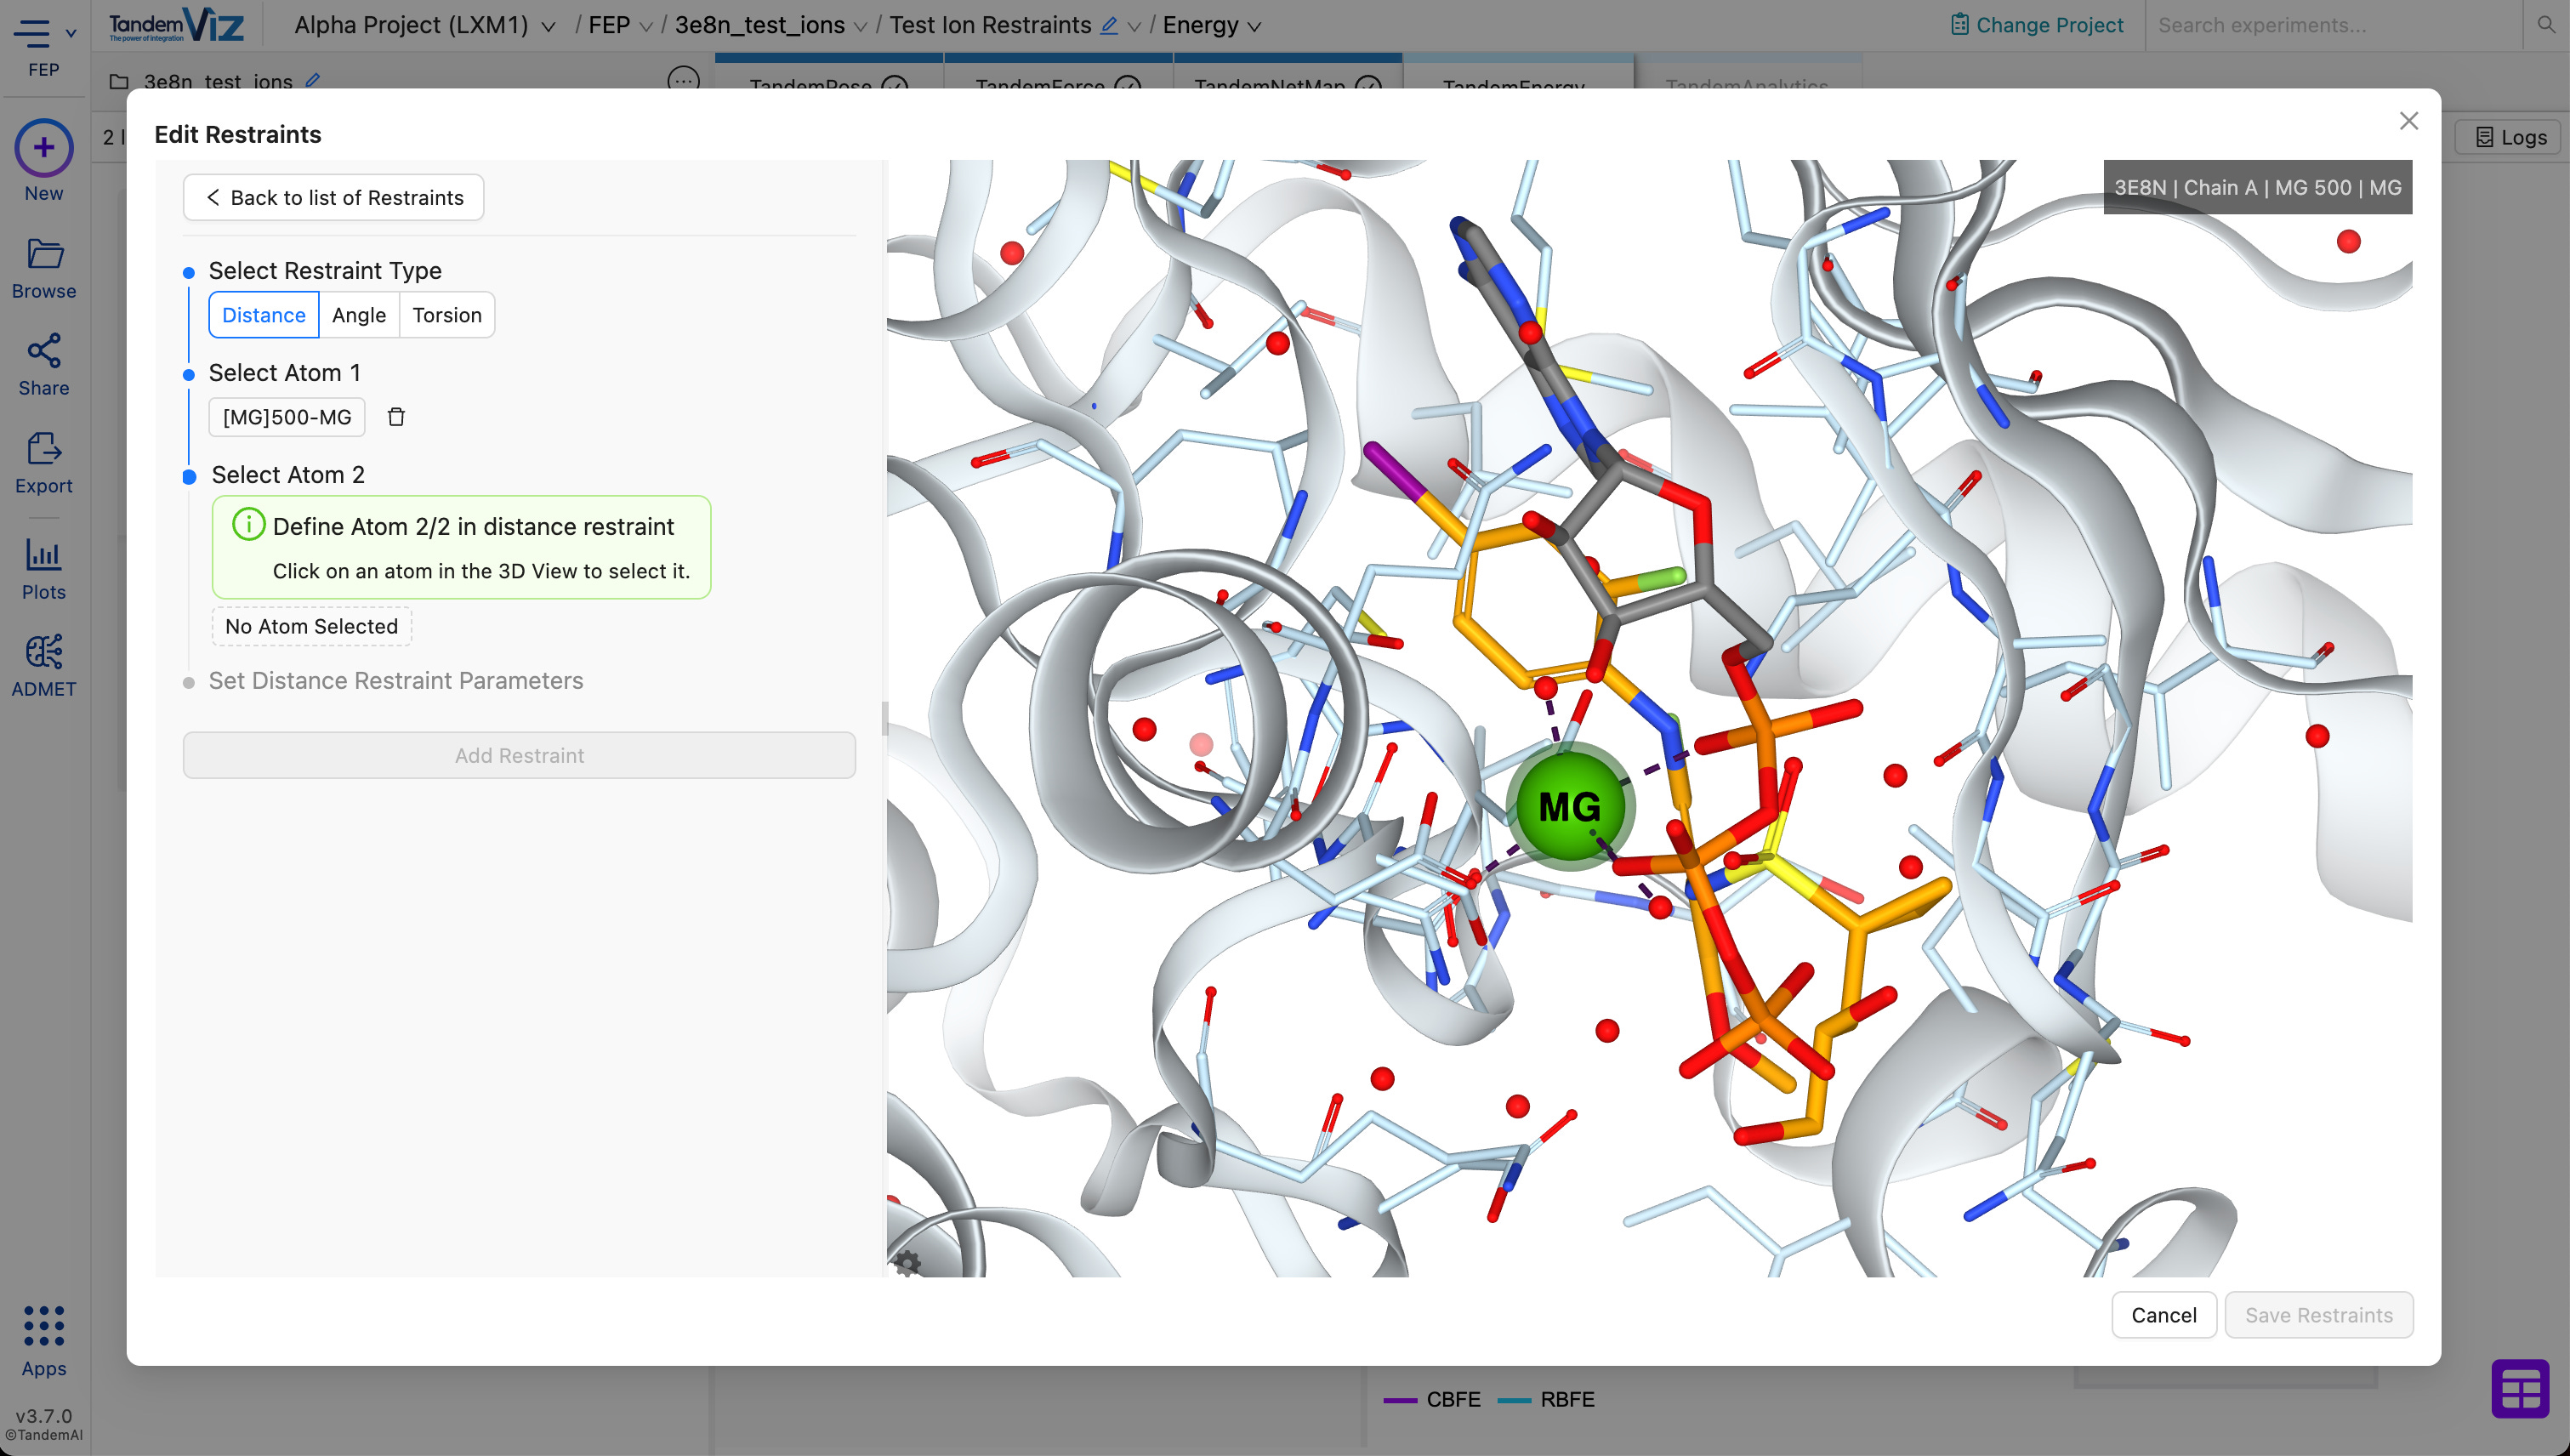Select the Distance restraint type
The width and height of the screenshot is (2570, 1456).
click(x=264, y=315)
